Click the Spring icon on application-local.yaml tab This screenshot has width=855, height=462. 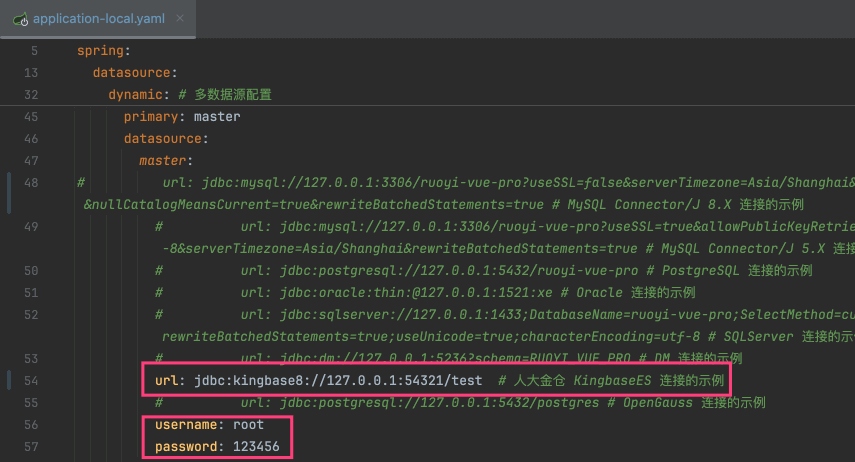point(17,19)
